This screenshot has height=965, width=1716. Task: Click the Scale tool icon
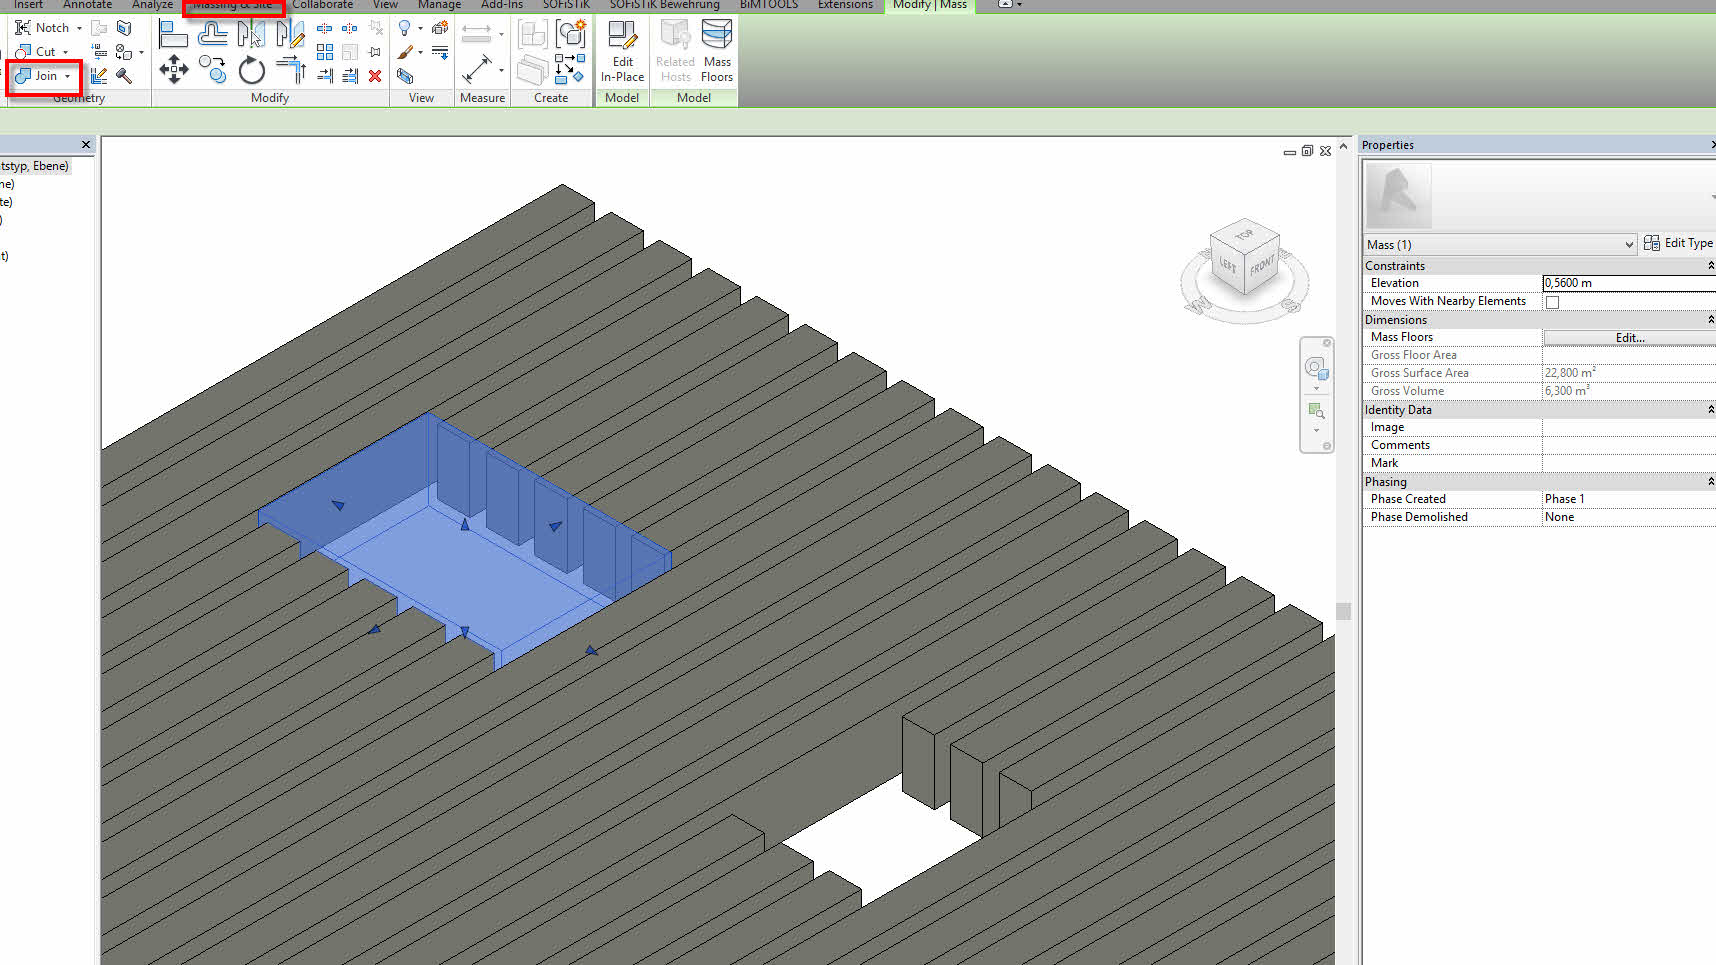point(350,52)
